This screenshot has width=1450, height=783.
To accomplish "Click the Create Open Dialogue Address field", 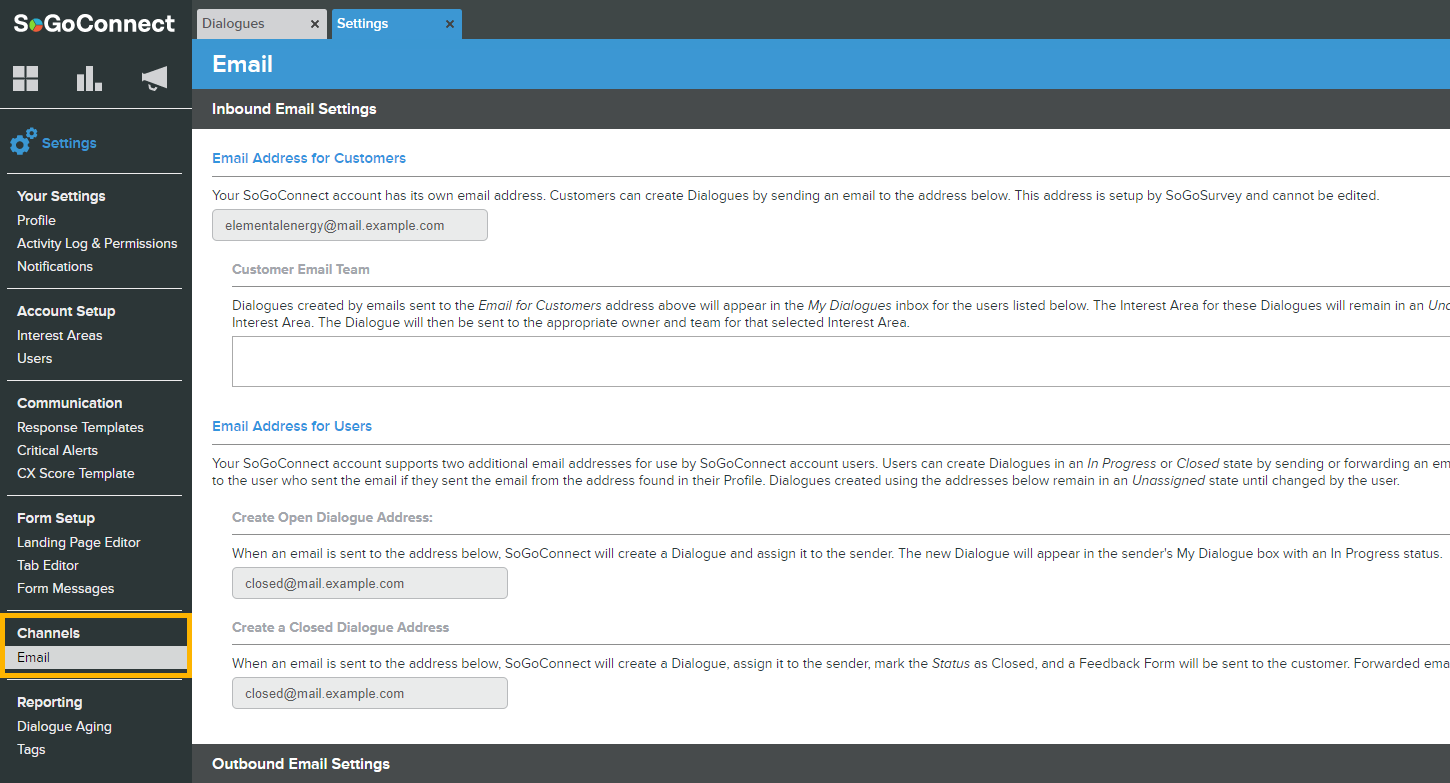I will (370, 583).
